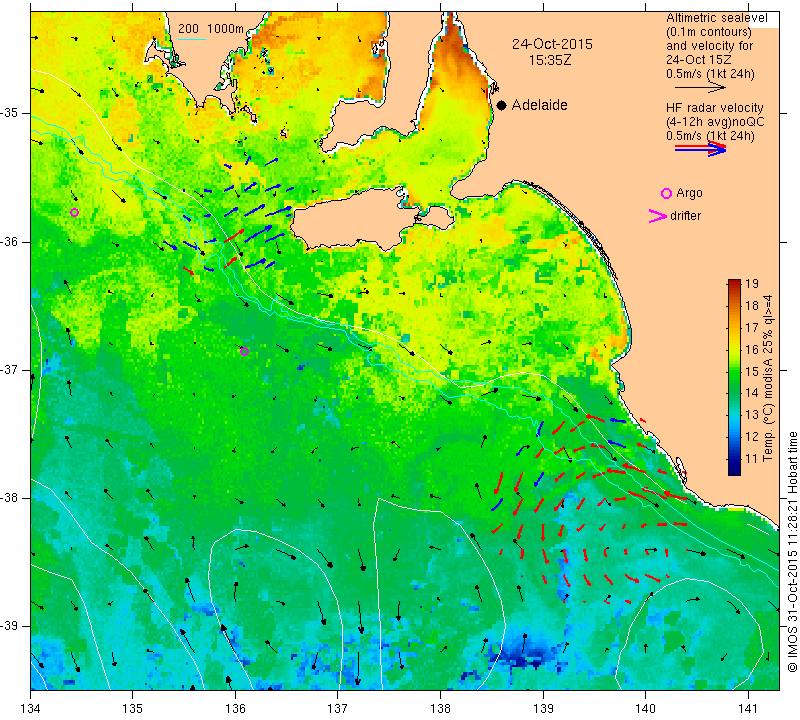This screenshot has height=720, width=800.
Task: Click the latitude label -35
Action: point(11,113)
